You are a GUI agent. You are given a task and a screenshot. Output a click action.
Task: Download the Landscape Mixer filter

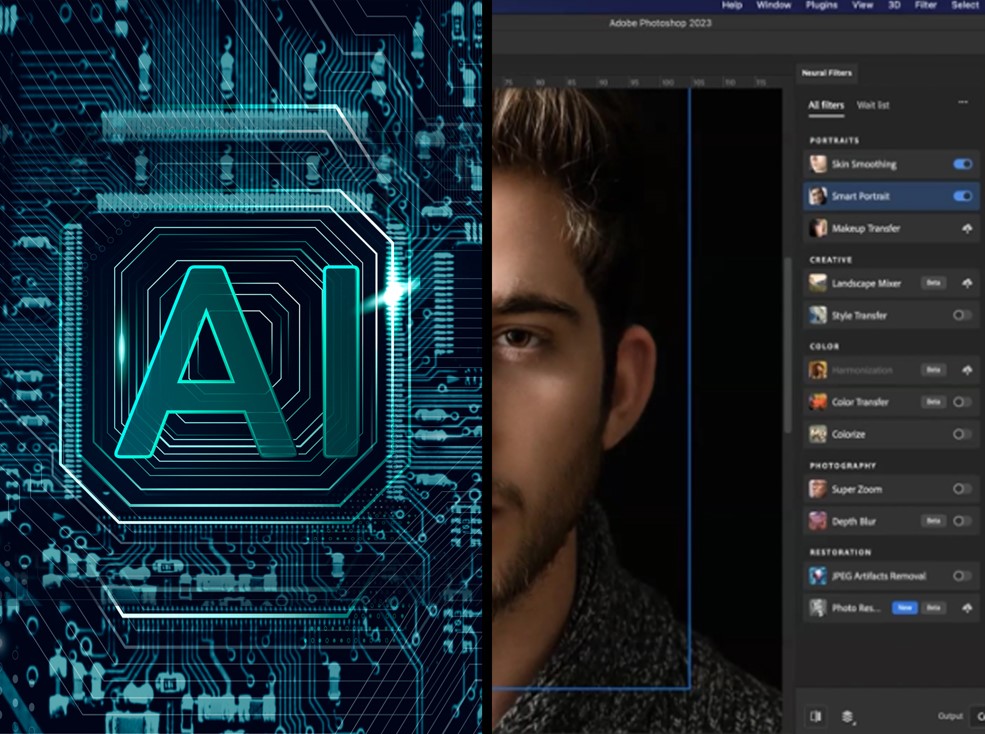pos(967,283)
